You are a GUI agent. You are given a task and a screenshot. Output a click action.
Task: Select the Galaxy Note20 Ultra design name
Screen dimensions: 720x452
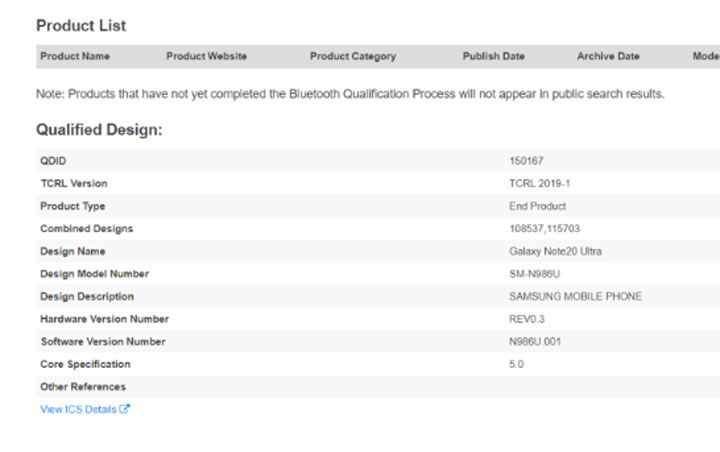[555, 251]
